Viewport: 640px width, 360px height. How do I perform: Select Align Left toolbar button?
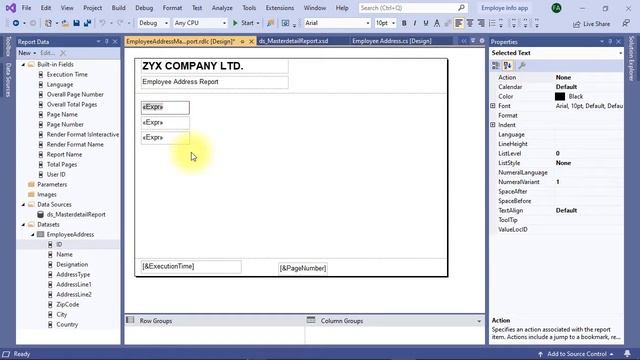(459, 23)
